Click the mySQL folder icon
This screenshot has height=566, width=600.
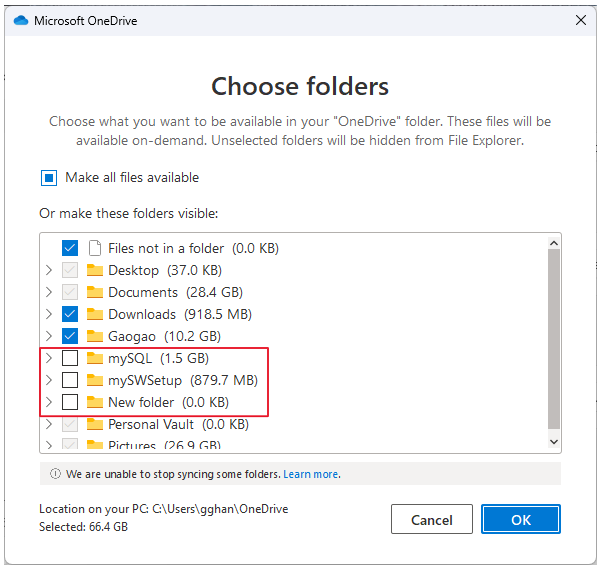[x=95, y=358]
